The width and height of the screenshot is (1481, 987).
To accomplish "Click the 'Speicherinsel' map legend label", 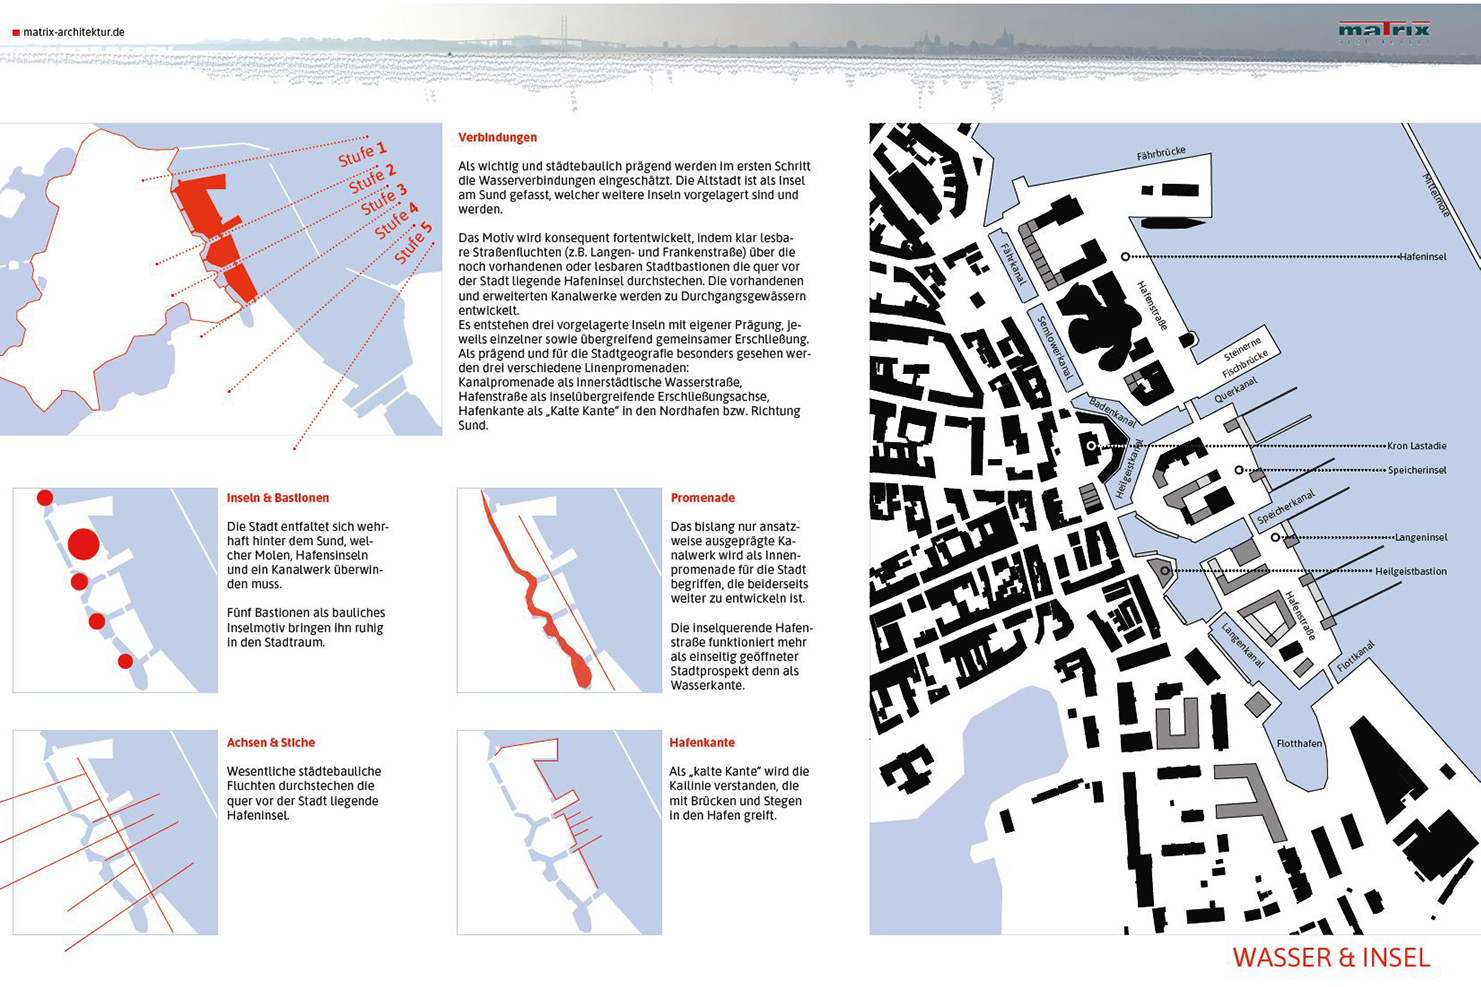I will pos(1417,470).
